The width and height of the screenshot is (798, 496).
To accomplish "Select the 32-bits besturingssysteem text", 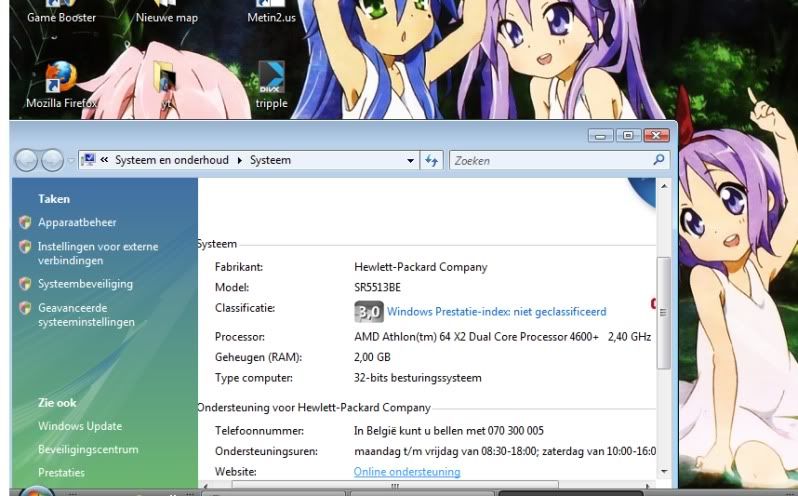I will [x=417, y=377].
